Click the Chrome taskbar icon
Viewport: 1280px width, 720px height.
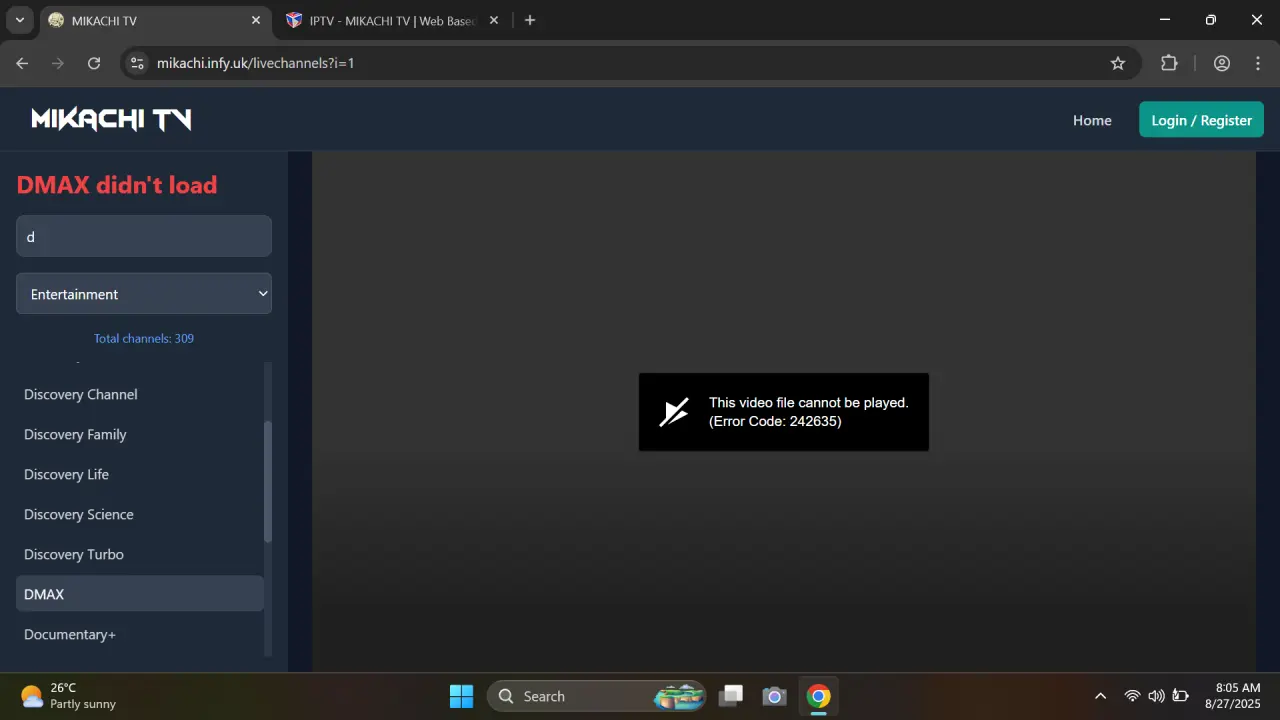point(819,696)
